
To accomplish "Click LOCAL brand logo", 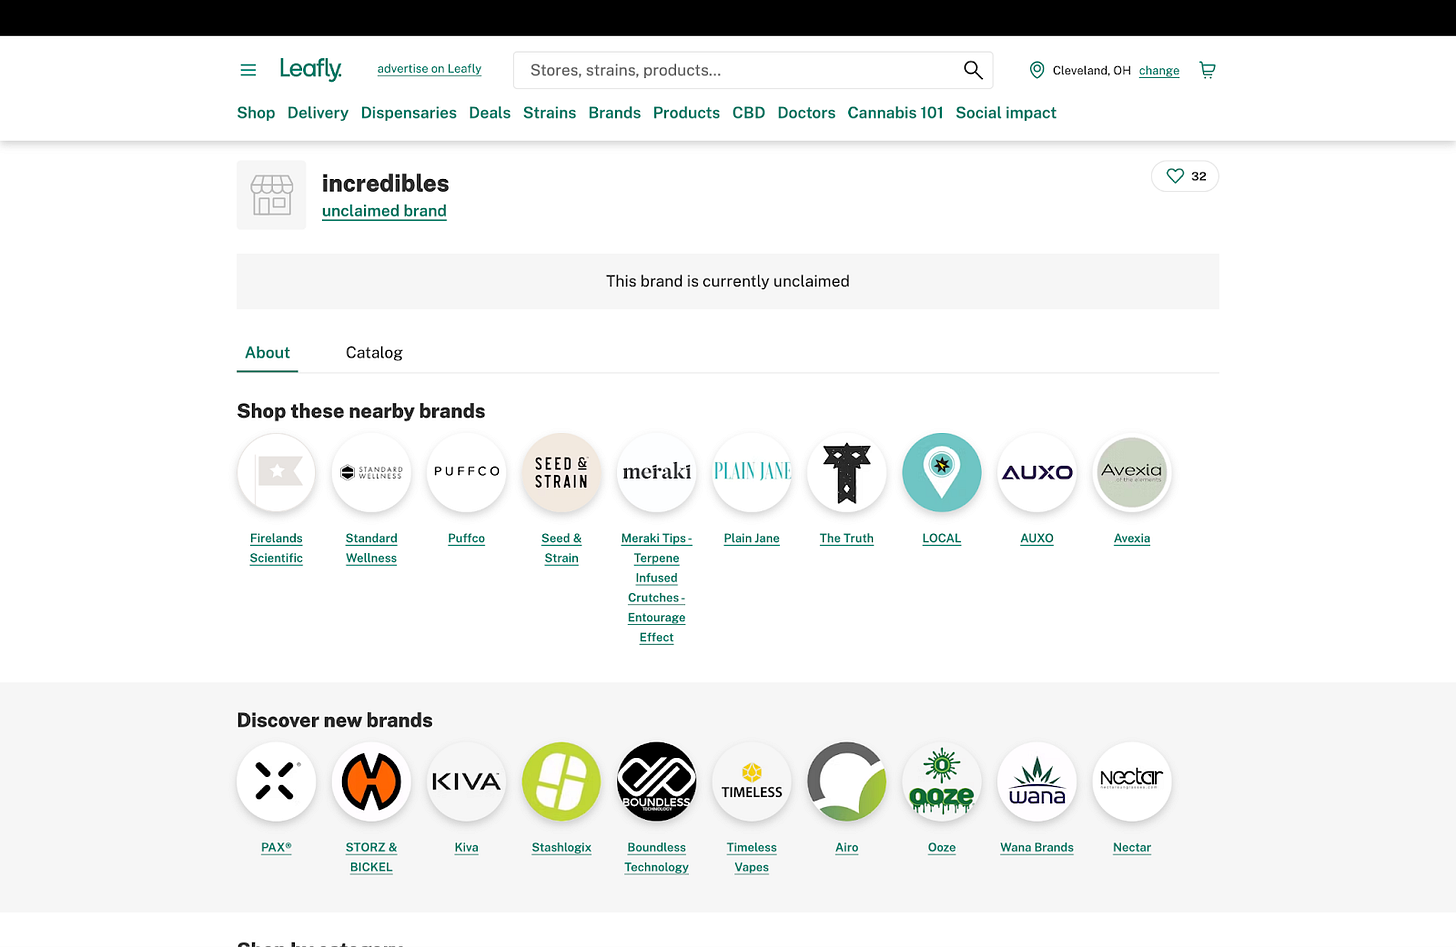I will 942,472.
